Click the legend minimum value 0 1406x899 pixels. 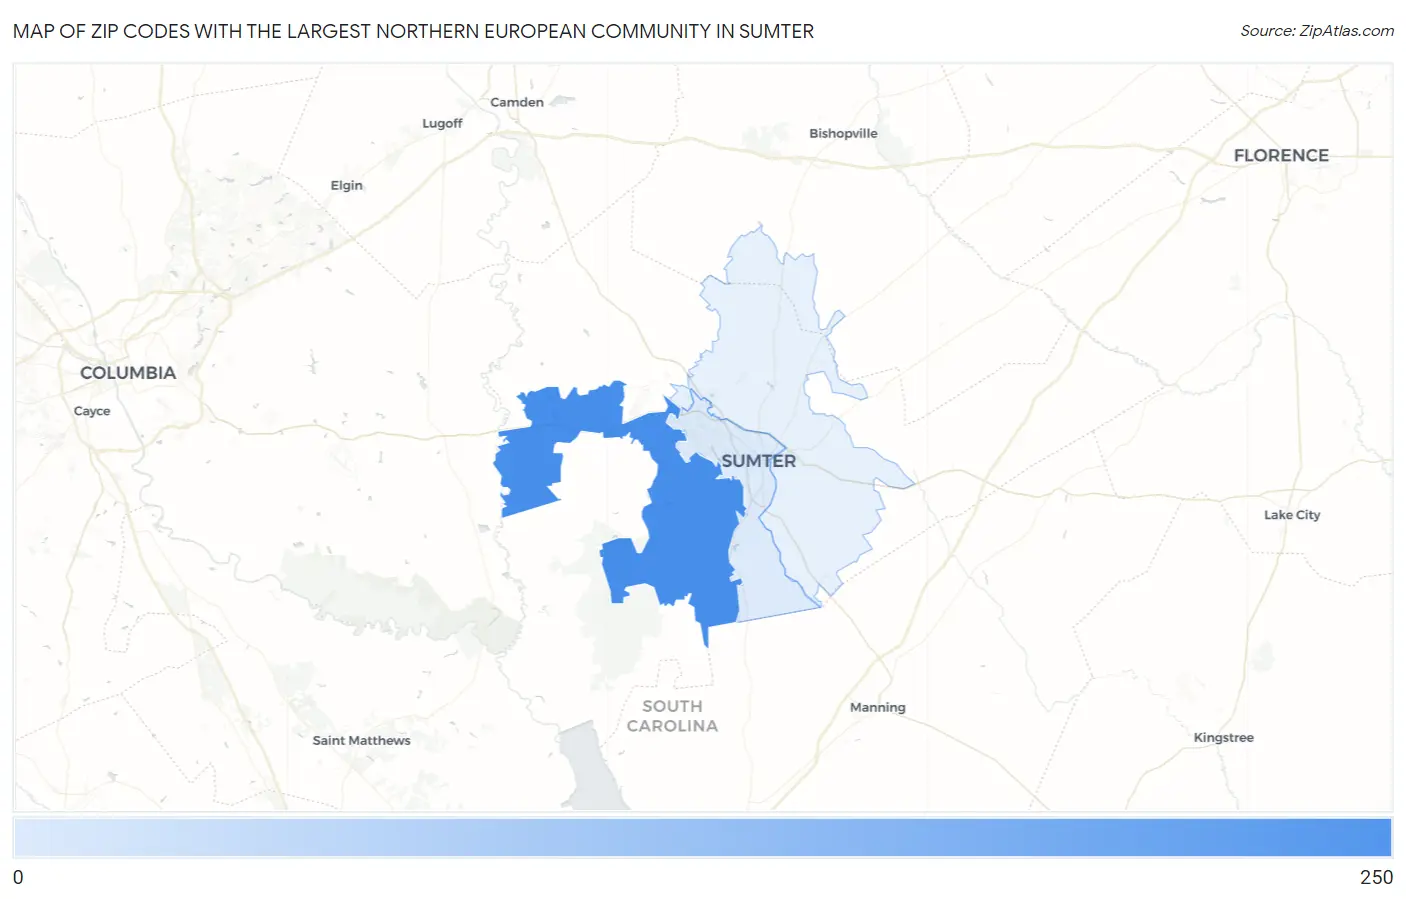pyautogui.click(x=18, y=877)
